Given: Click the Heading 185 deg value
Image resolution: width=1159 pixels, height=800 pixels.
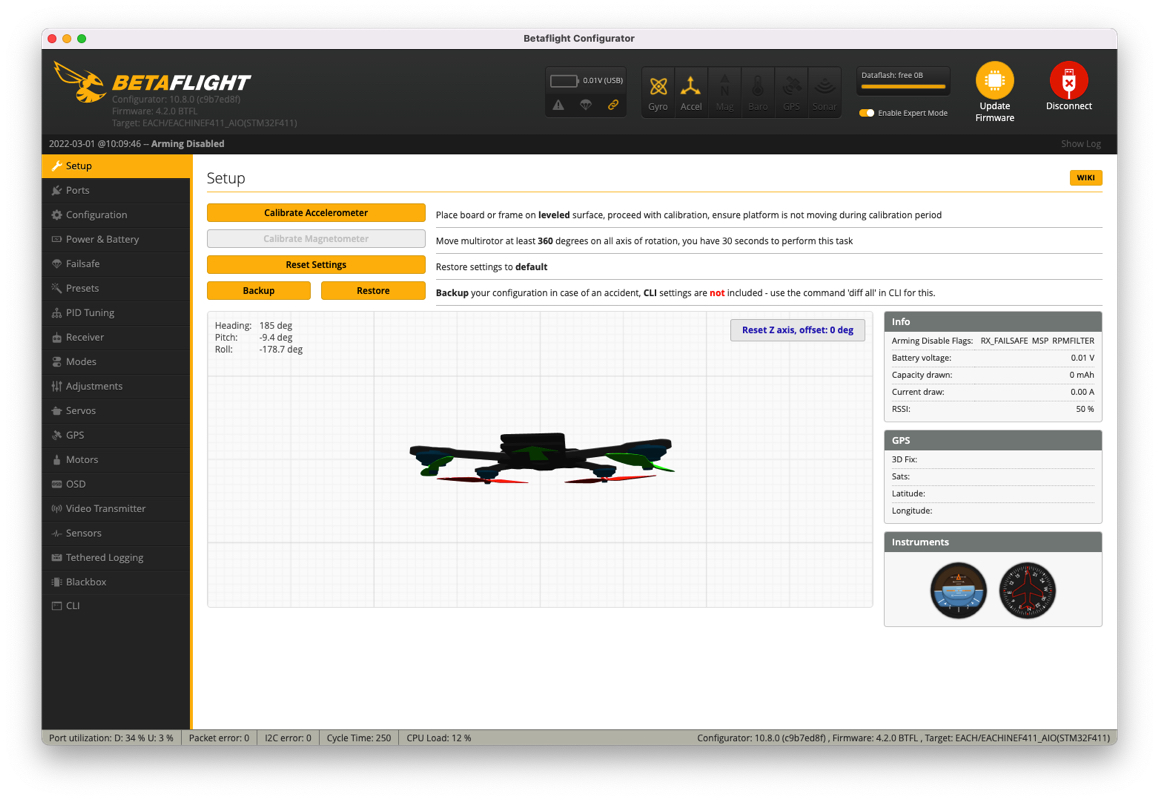Looking at the screenshot, I should (x=276, y=325).
